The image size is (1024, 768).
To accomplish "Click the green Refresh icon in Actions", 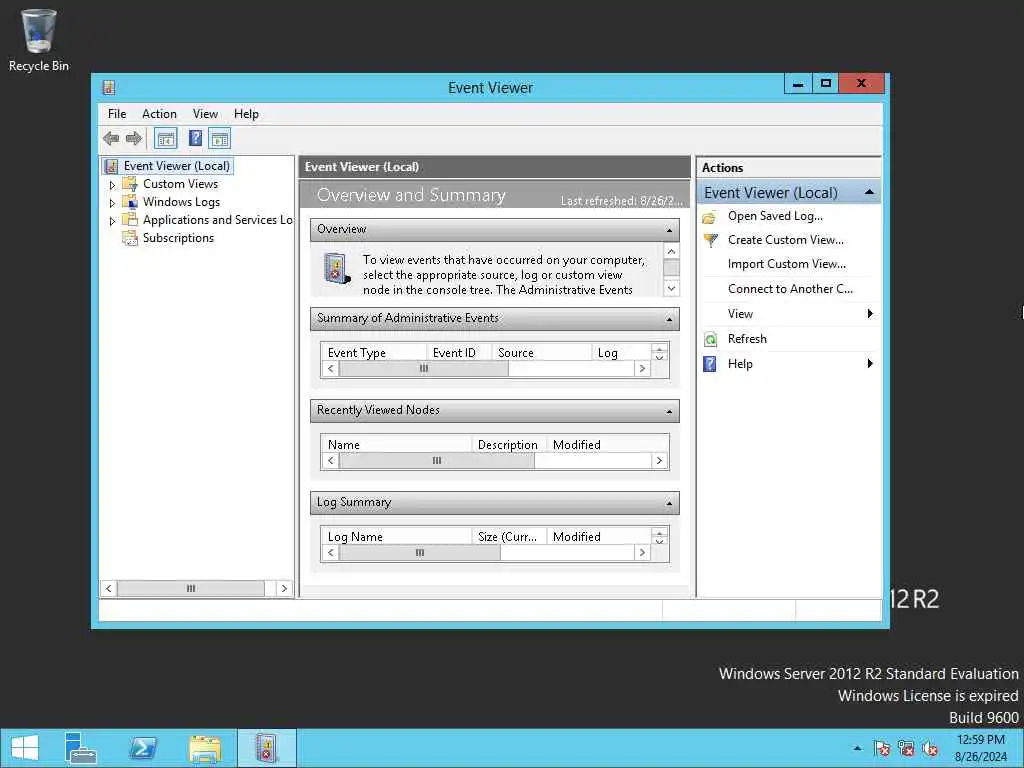I will click(x=710, y=339).
